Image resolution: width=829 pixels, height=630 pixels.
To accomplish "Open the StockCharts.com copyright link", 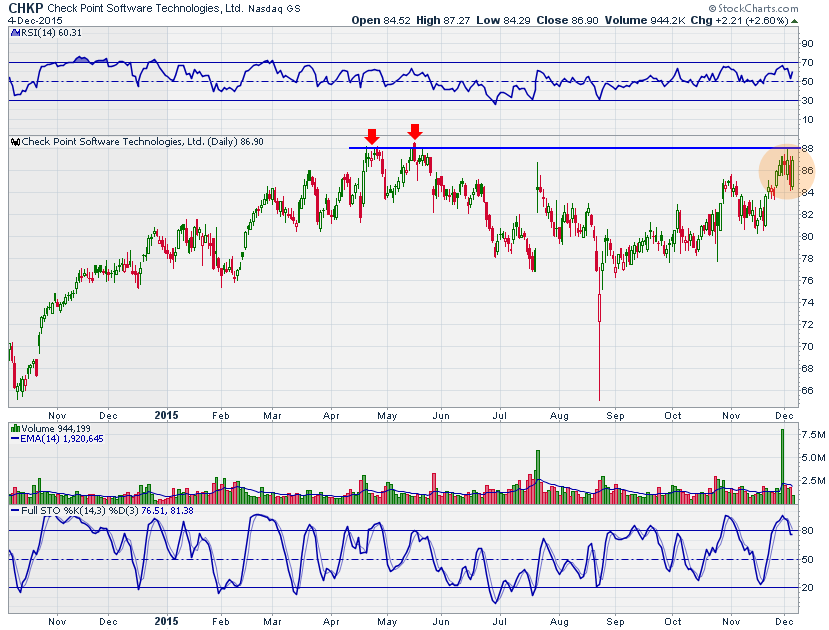I will (x=753, y=8).
